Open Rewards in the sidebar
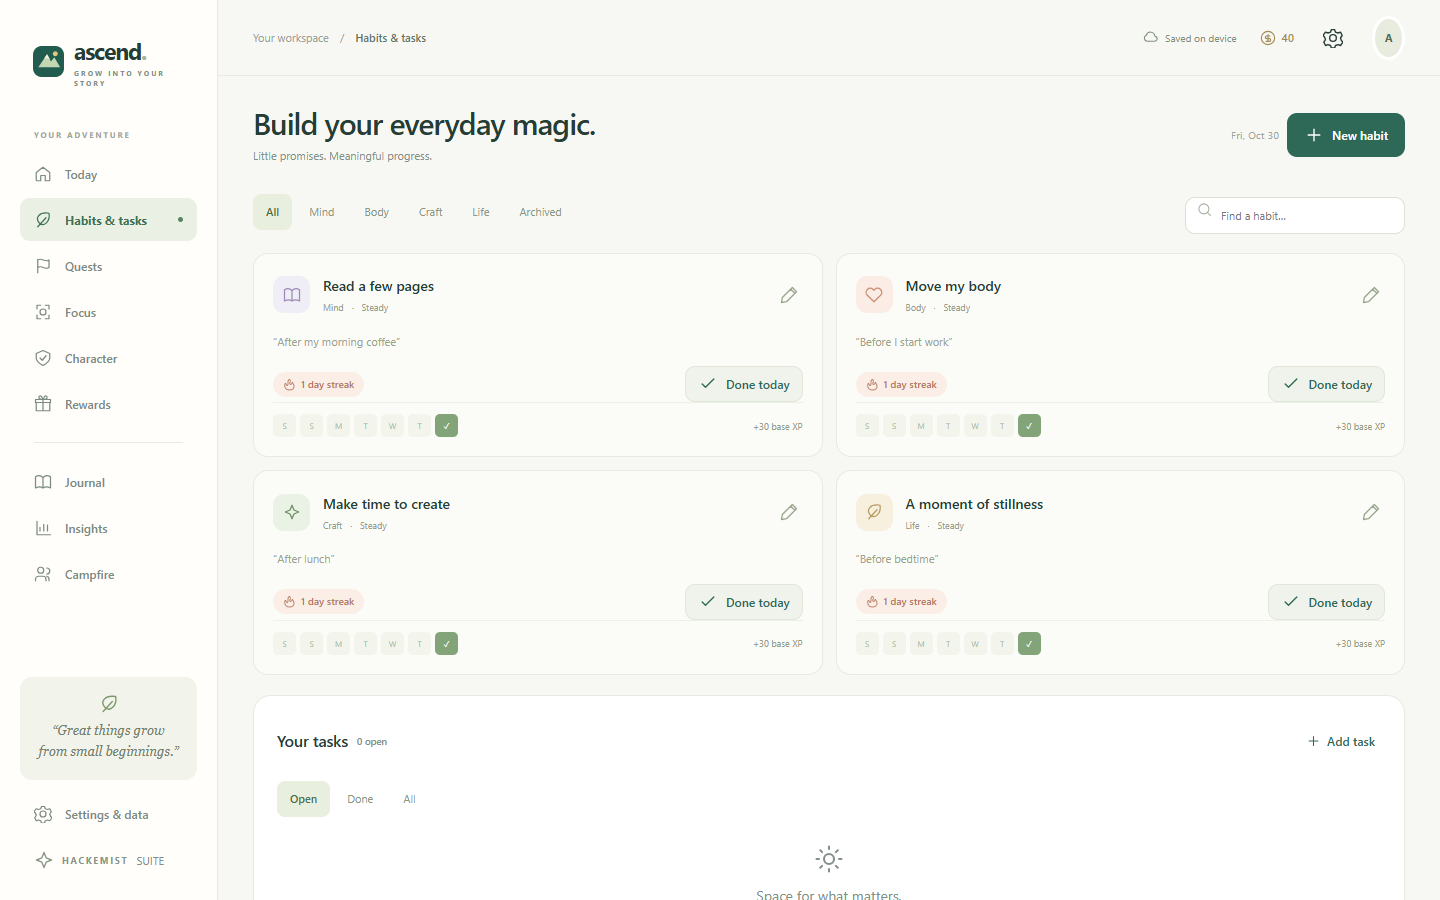Viewport: 1440px width, 900px height. pyautogui.click(x=108, y=404)
